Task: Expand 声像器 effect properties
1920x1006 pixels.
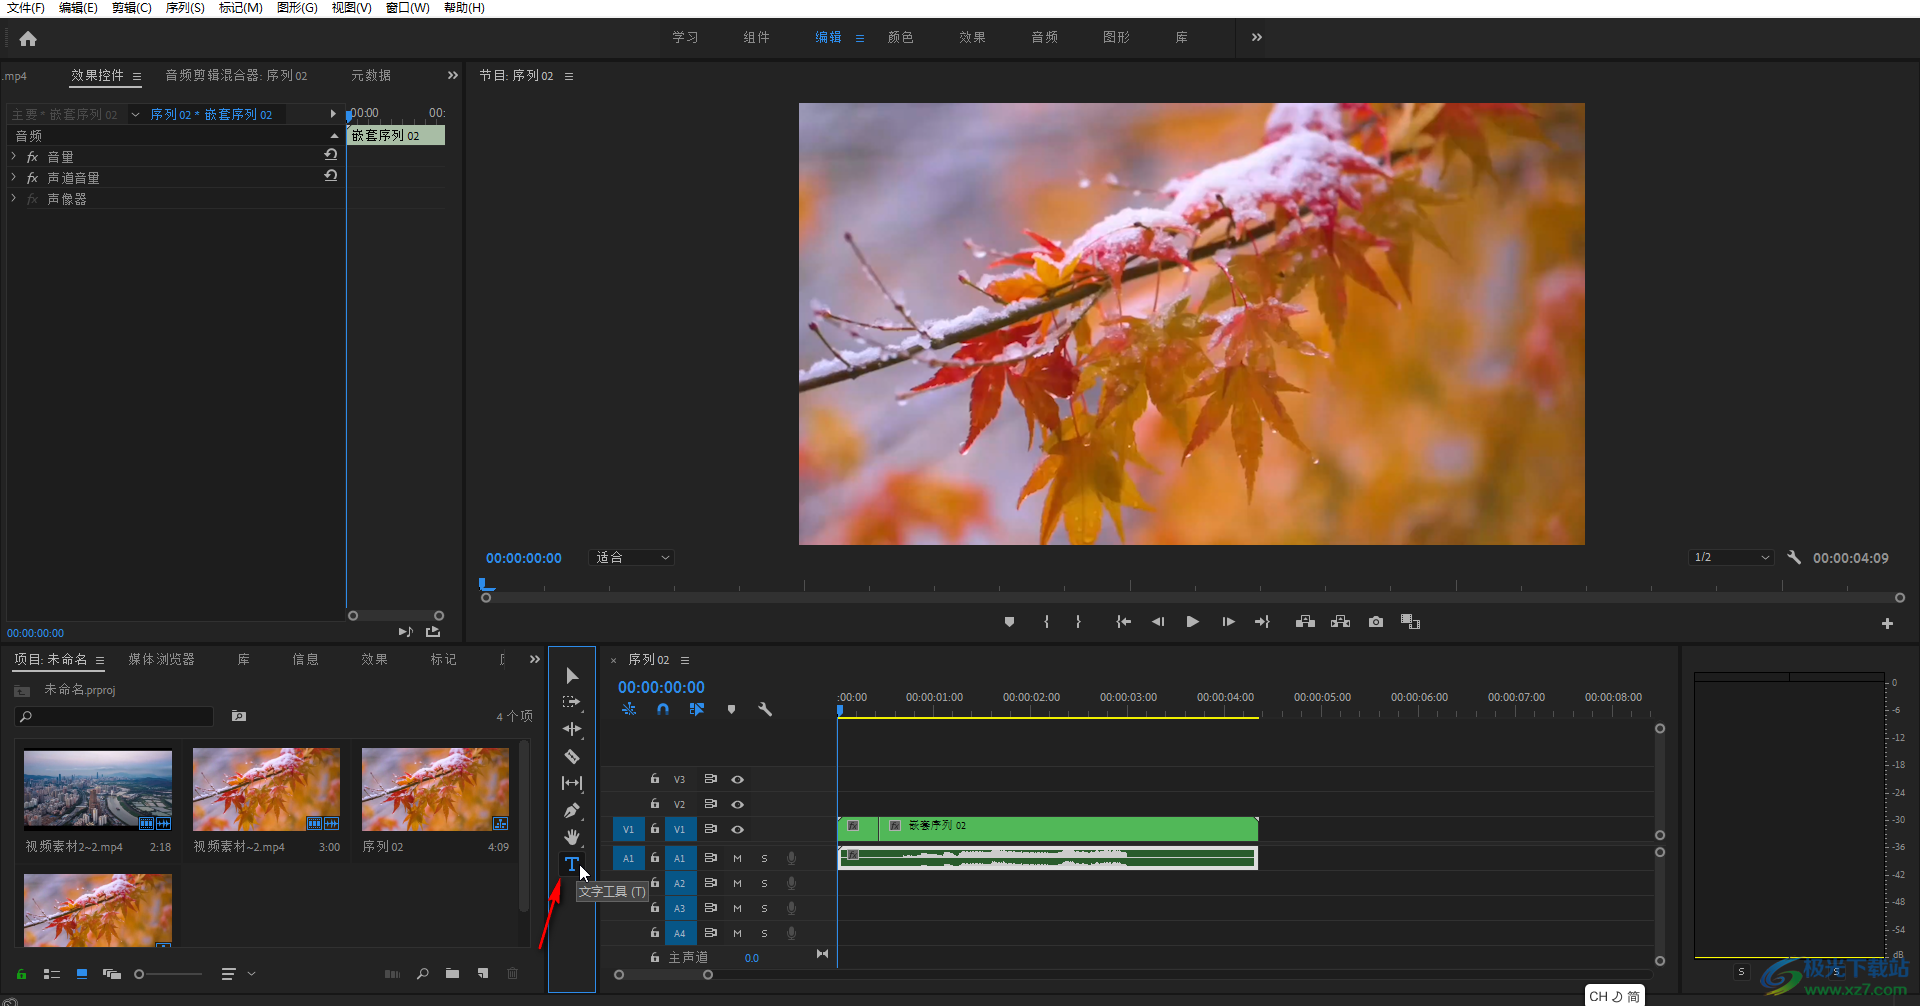Action: click(x=13, y=198)
